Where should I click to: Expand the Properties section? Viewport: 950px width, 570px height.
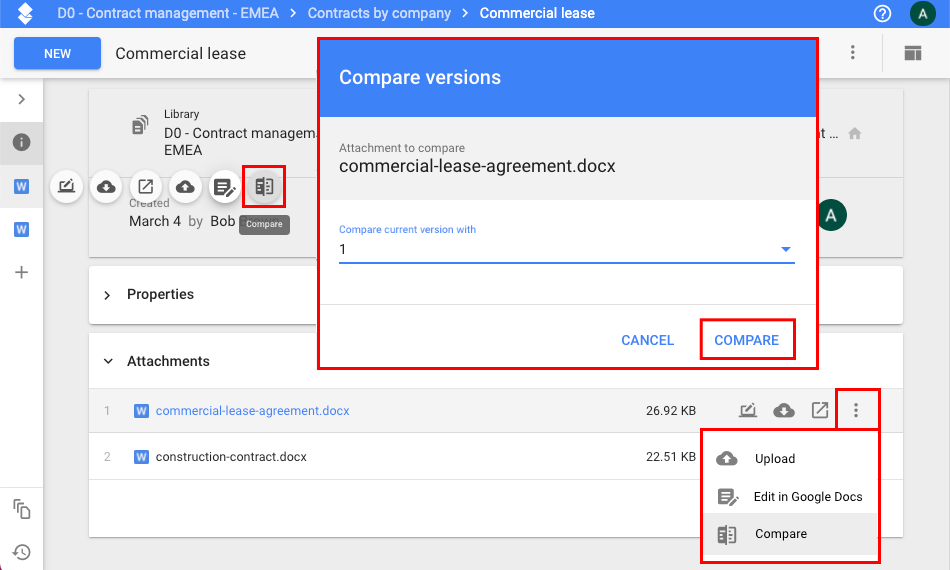coord(107,295)
